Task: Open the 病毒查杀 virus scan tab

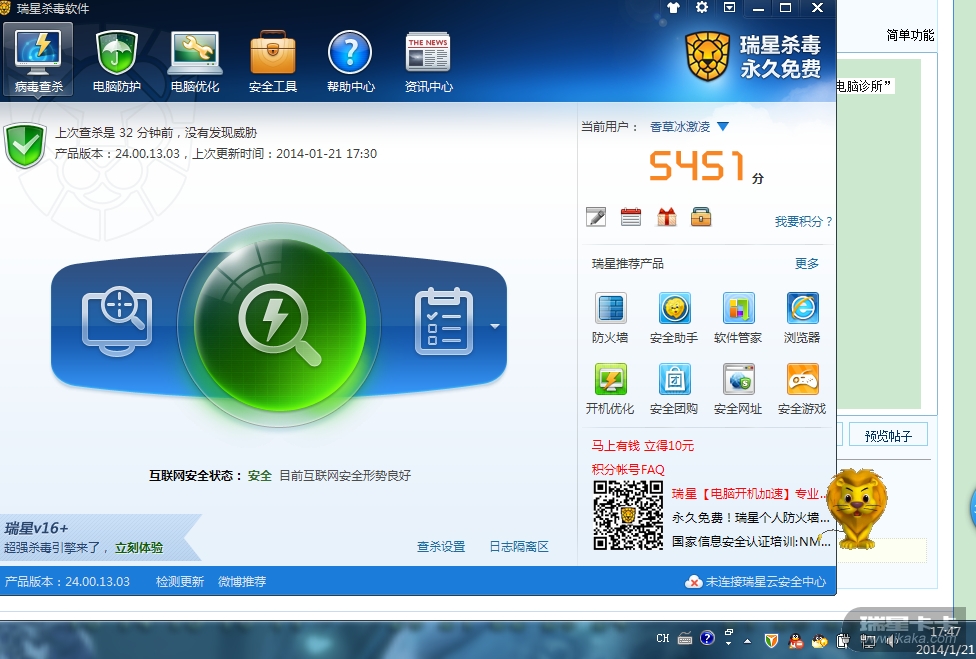Action: click(39, 60)
